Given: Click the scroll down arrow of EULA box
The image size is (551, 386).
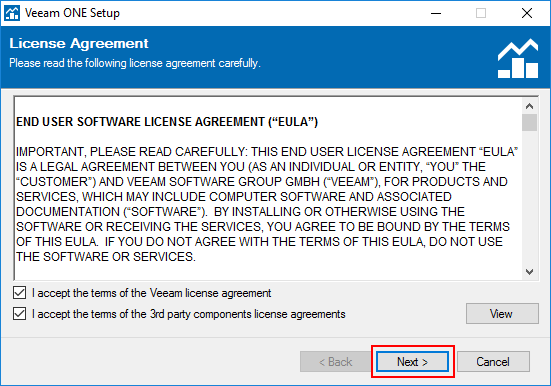Looking at the screenshot, I should coord(530,272).
